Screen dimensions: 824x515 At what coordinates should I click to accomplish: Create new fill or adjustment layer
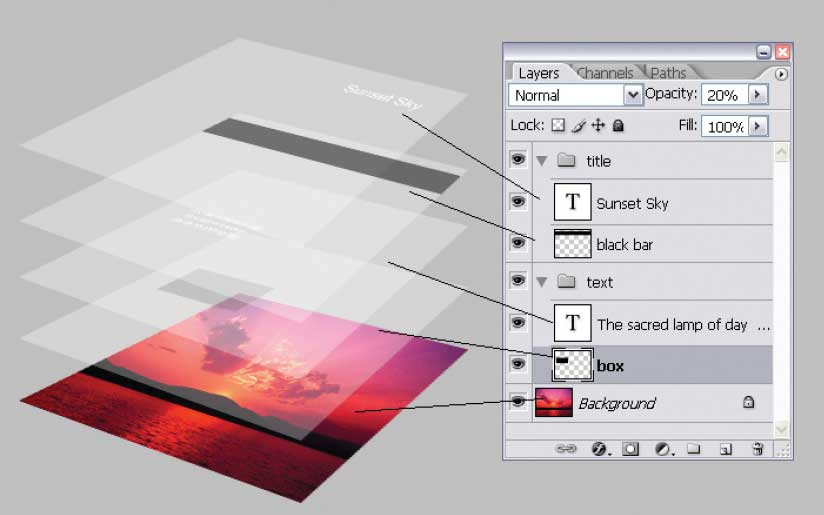click(x=662, y=450)
